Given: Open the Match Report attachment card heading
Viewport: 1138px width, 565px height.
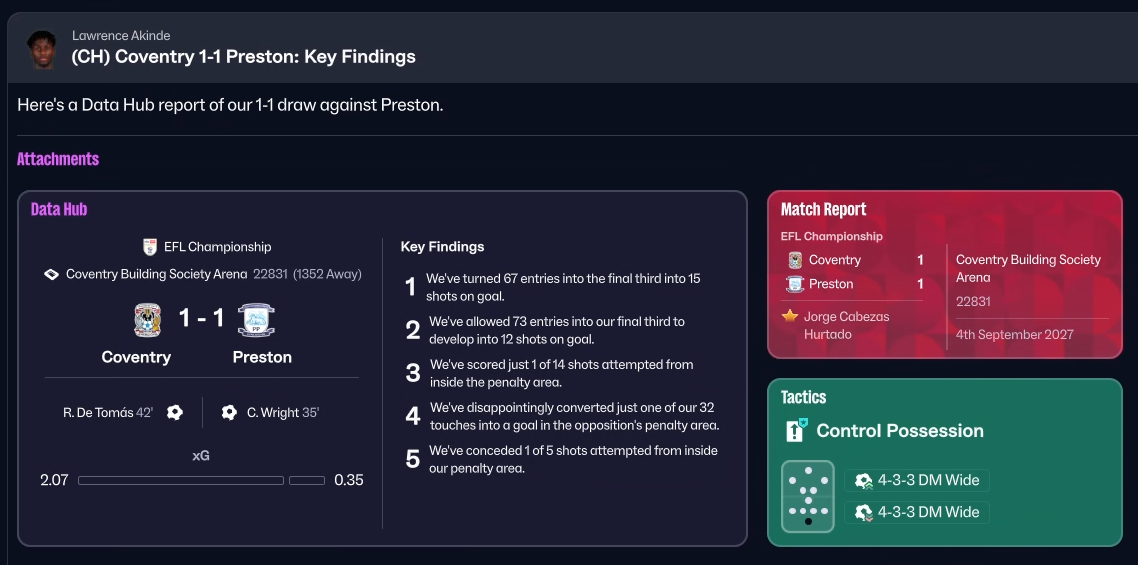Looking at the screenshot, I should [x=823, y=210].
